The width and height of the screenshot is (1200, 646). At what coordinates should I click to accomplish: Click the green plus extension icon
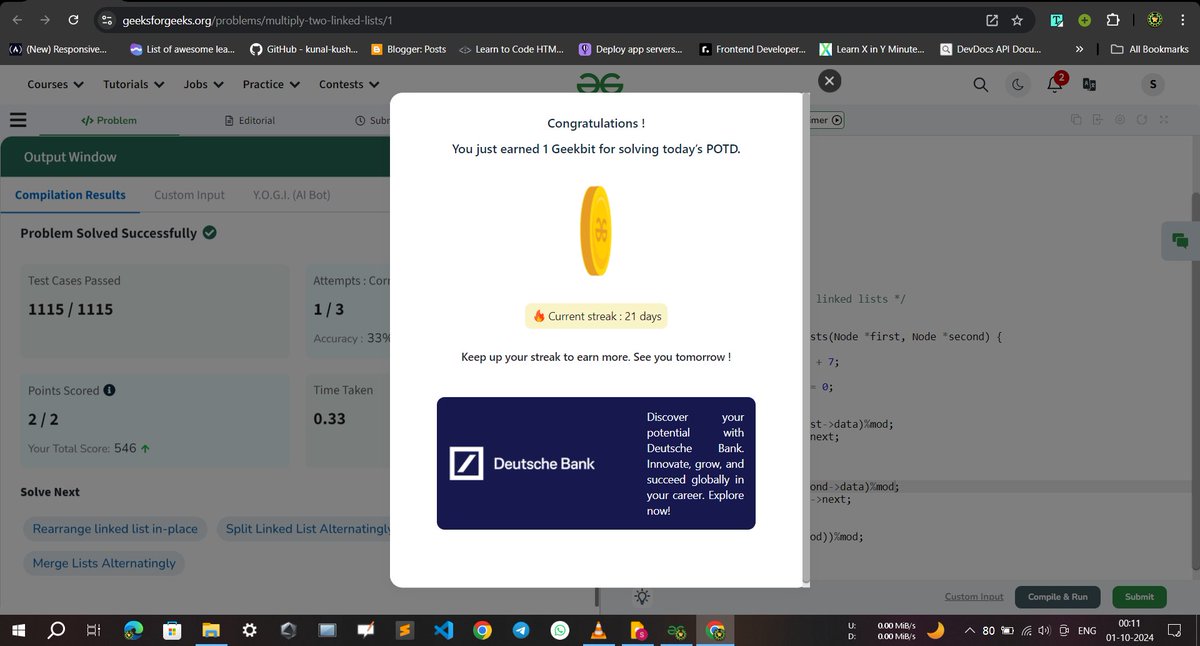click(1085, 20)
